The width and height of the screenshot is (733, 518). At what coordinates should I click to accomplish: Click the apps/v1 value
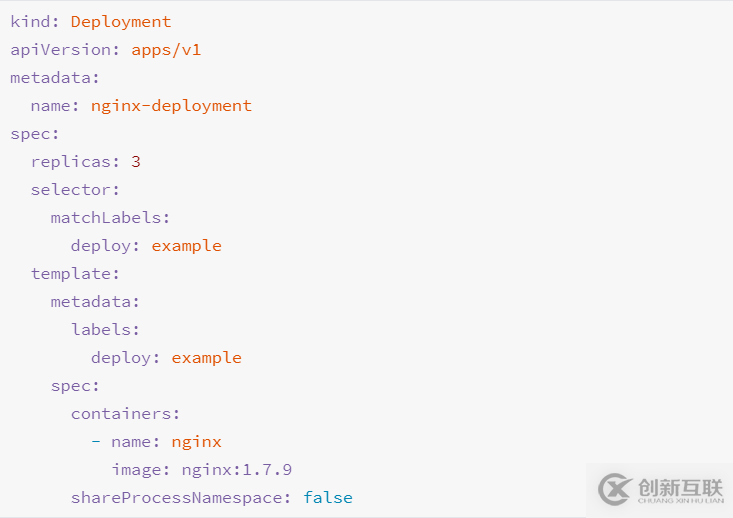pyautogui.click(x=166, y=49)
